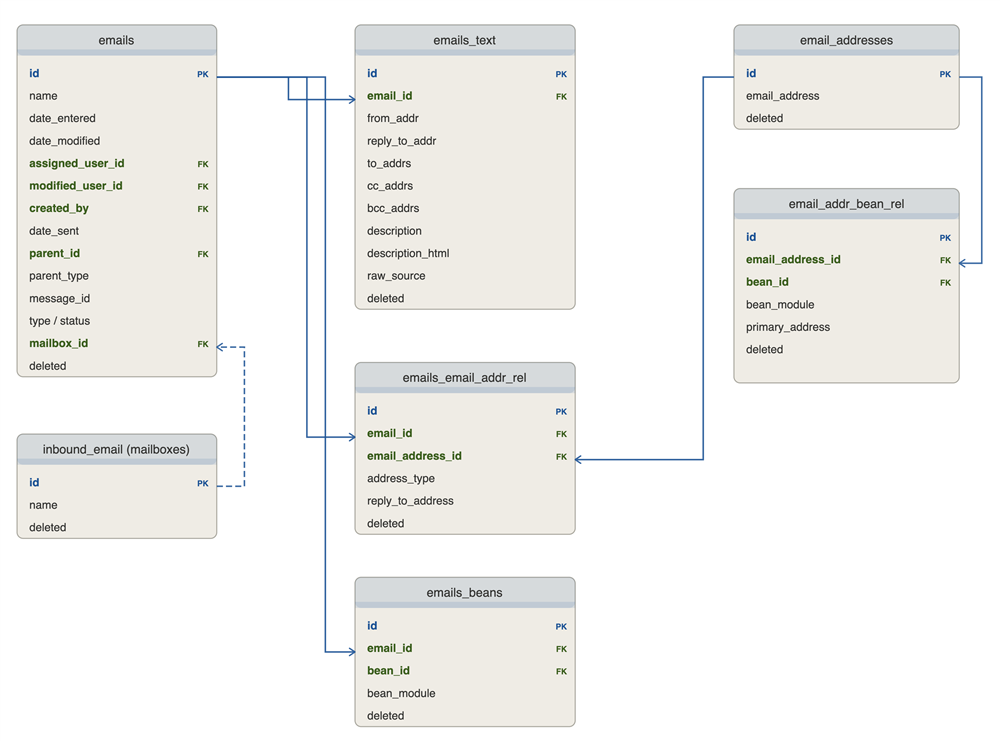Select the inbound_email (mailboxes) table header

click(116, 449)
